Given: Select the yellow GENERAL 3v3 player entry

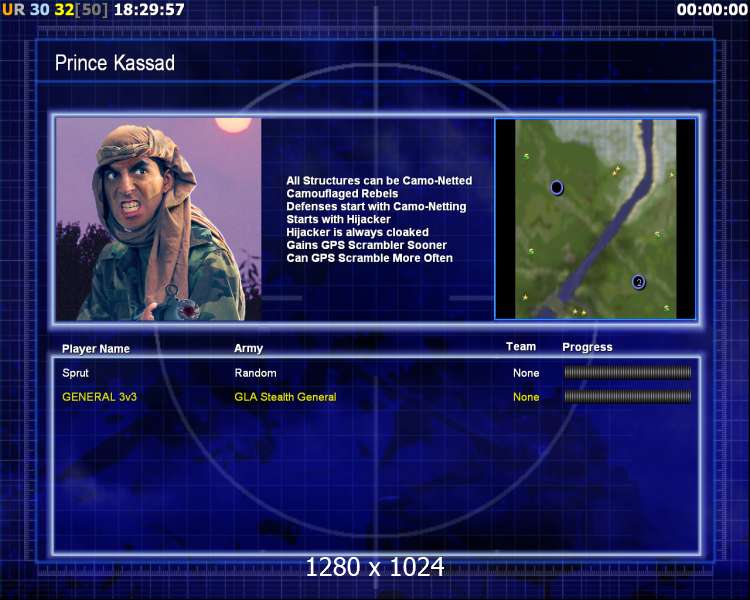Looking at the screenshot, I should click(x=99, y=397).
